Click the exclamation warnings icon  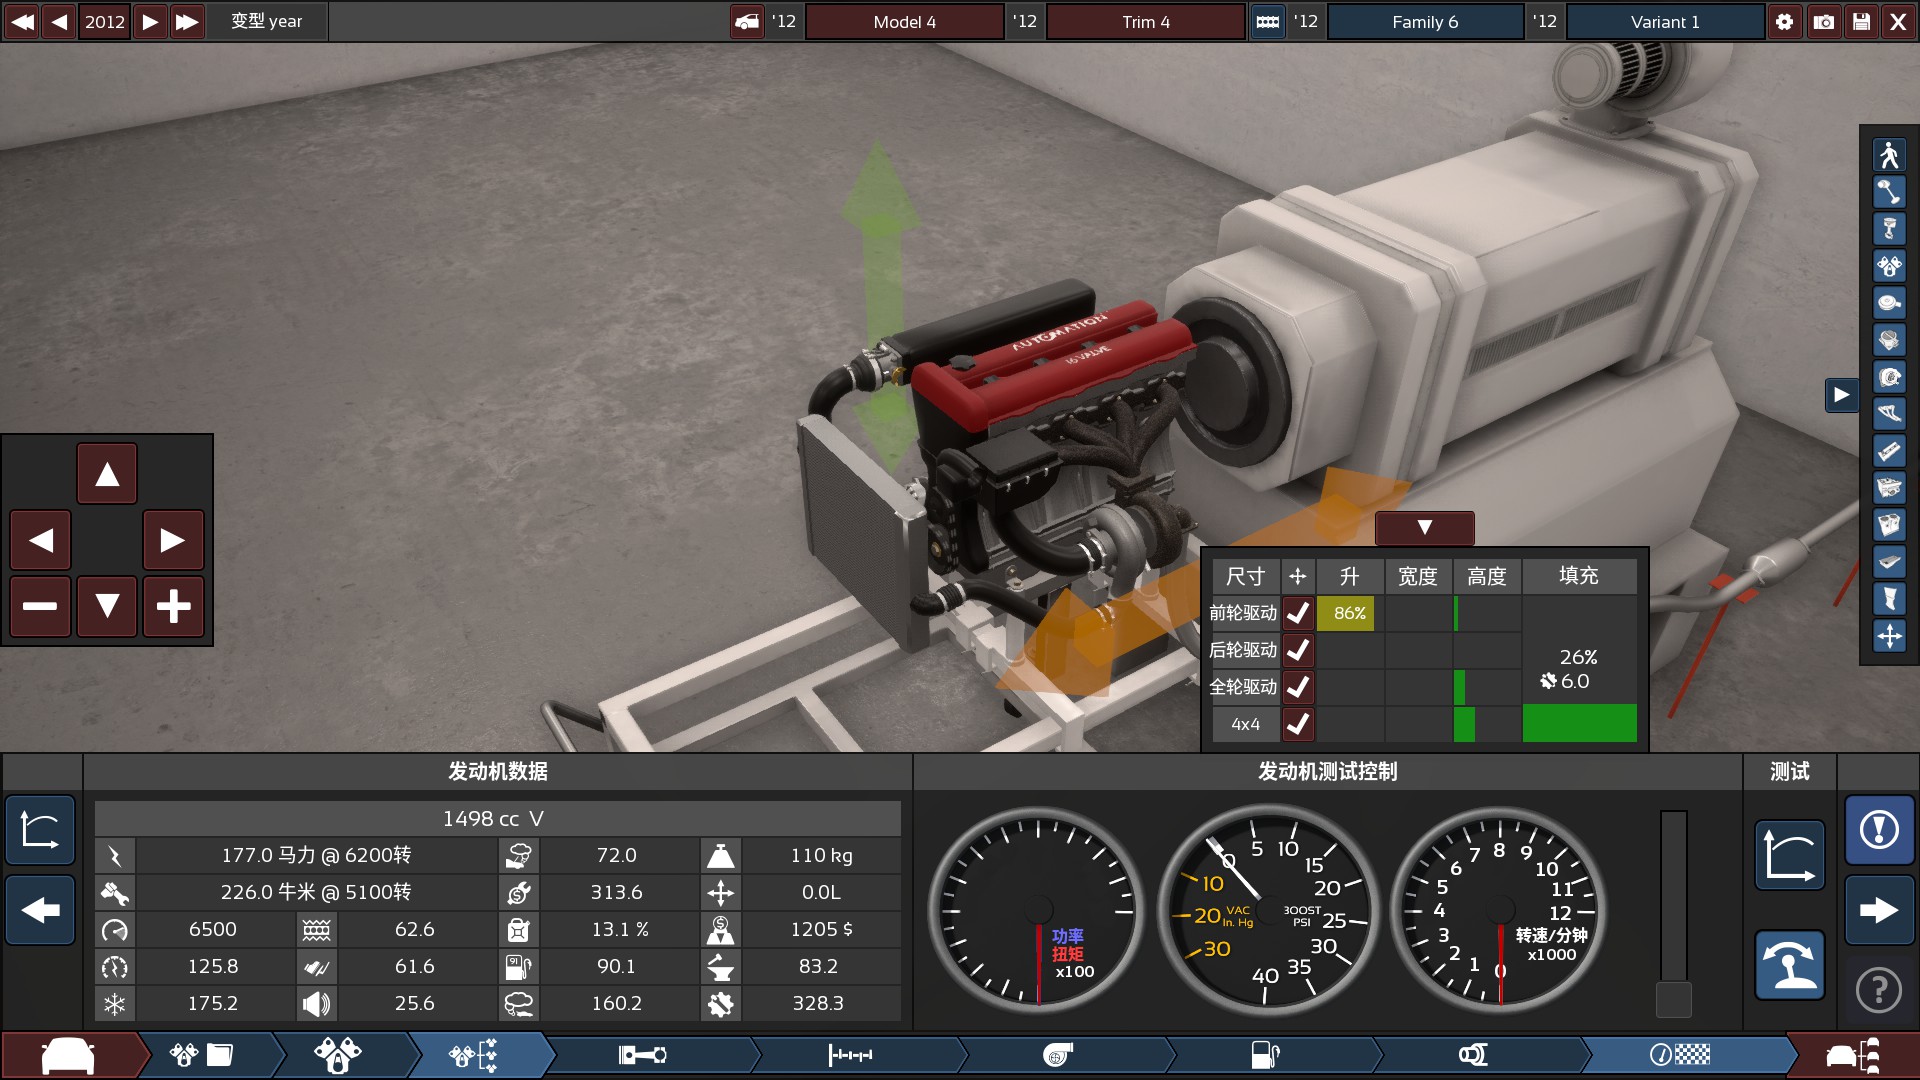pyautogui.click(x=1879, y=829)
